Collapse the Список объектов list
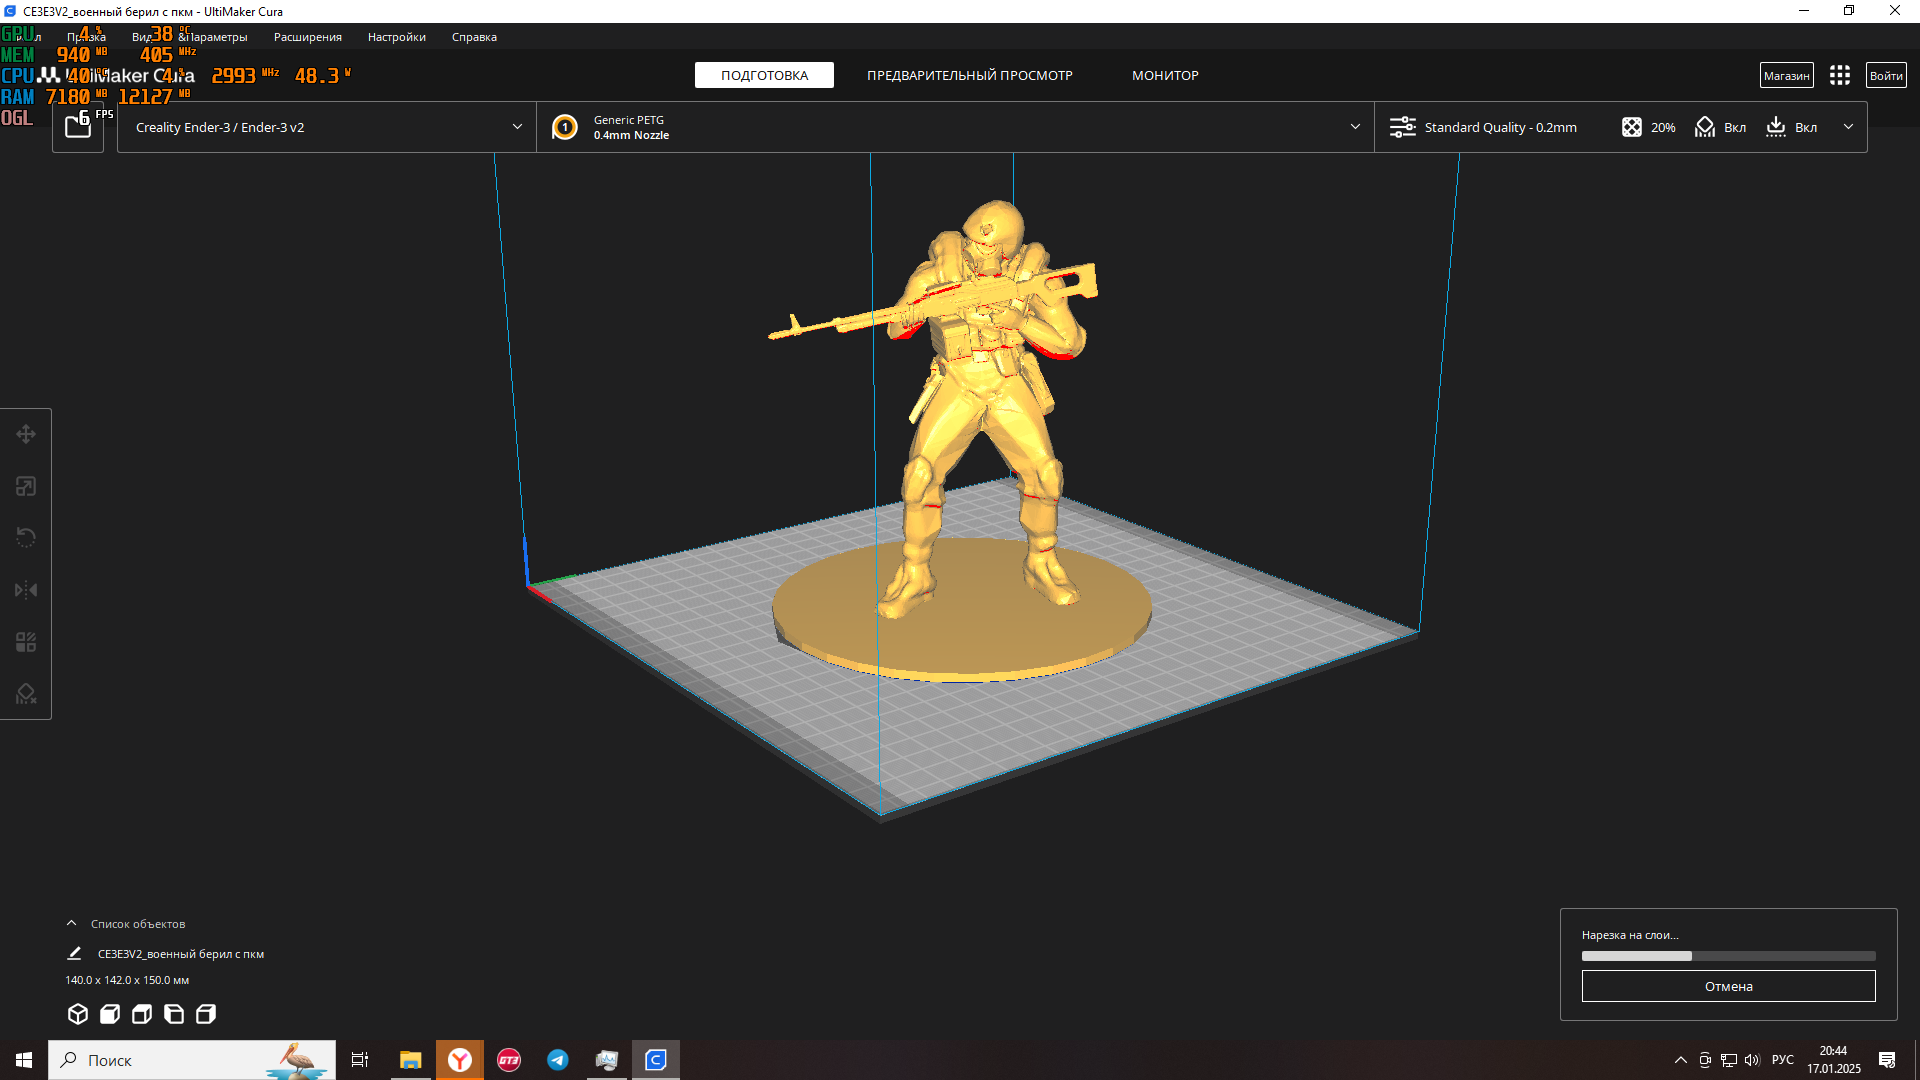The width and height of the screenshot is (1920, 1080). [x=72, y=923]
